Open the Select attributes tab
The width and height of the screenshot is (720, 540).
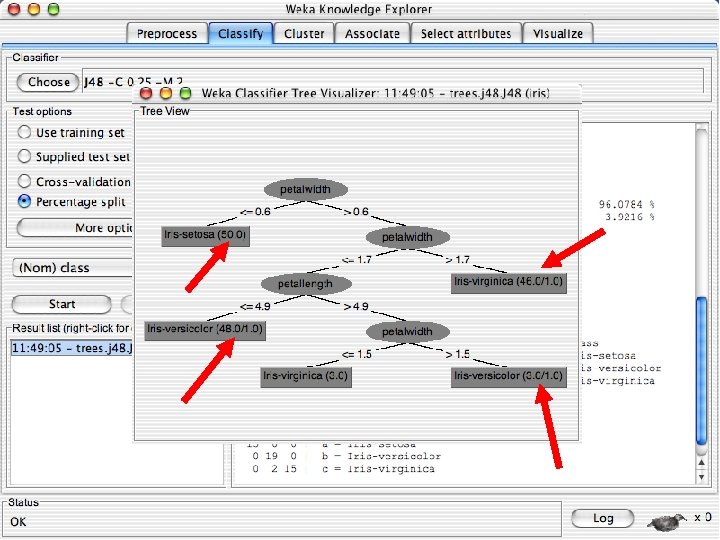tap(466, 34)
